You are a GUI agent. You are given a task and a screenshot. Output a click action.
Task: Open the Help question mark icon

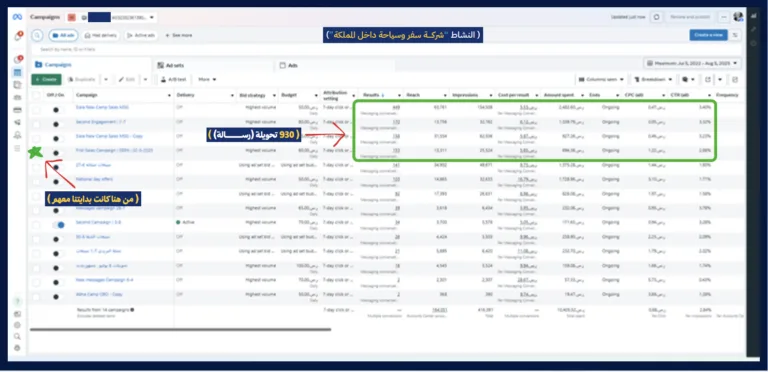point(18,302)
